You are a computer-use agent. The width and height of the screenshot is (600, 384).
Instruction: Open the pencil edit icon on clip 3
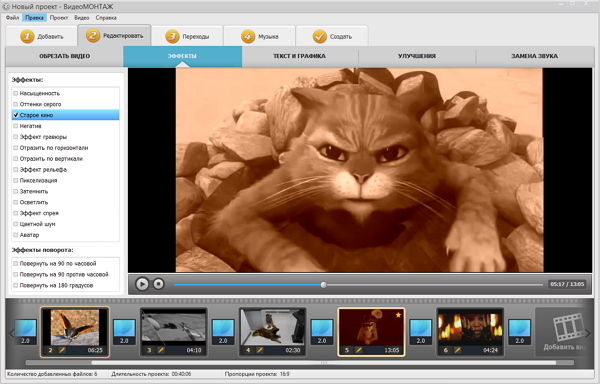[161, 350]
